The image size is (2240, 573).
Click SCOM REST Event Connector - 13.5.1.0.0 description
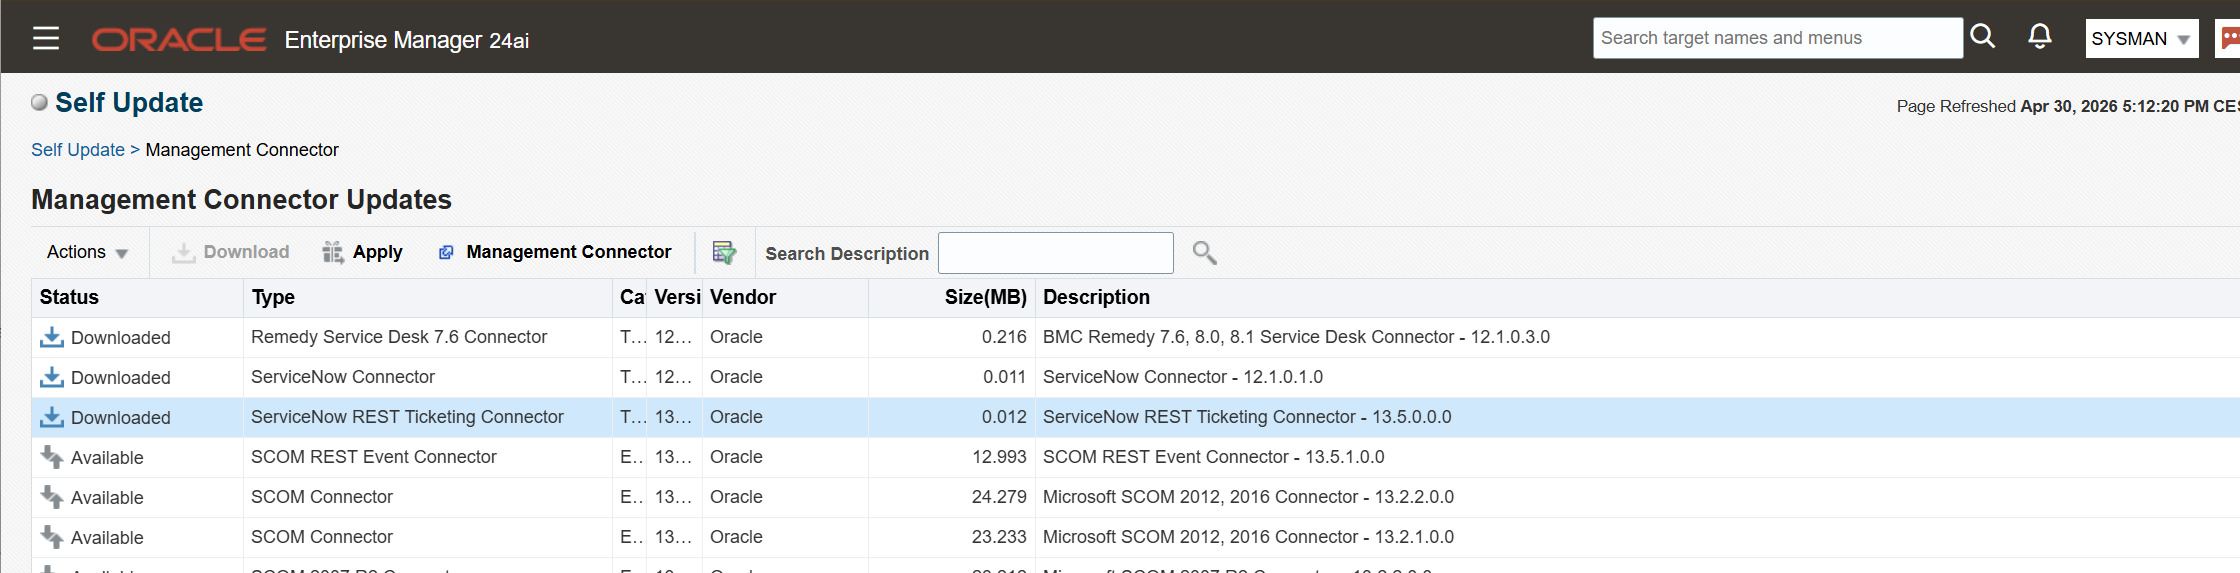[1214, 457]
